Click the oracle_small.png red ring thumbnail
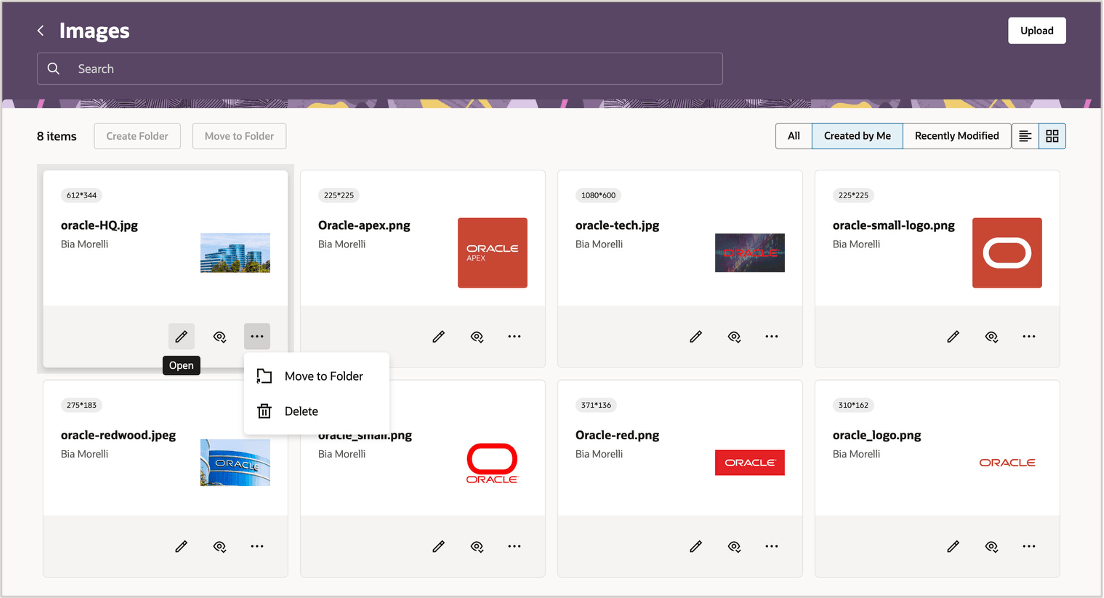The image size is (1104, 598). point(492,463)
